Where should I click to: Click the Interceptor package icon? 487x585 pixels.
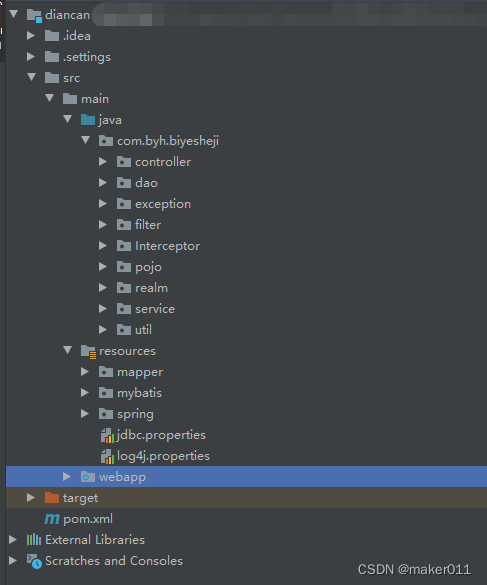tap(124, 245)
